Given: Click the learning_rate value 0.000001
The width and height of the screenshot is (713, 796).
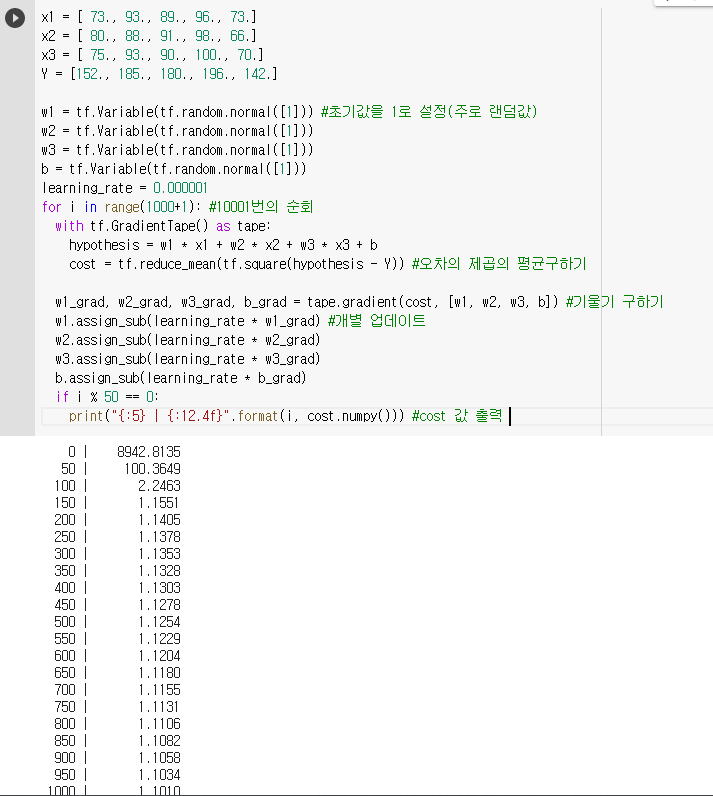Looking at the screenshot, I should click(180, 188).
